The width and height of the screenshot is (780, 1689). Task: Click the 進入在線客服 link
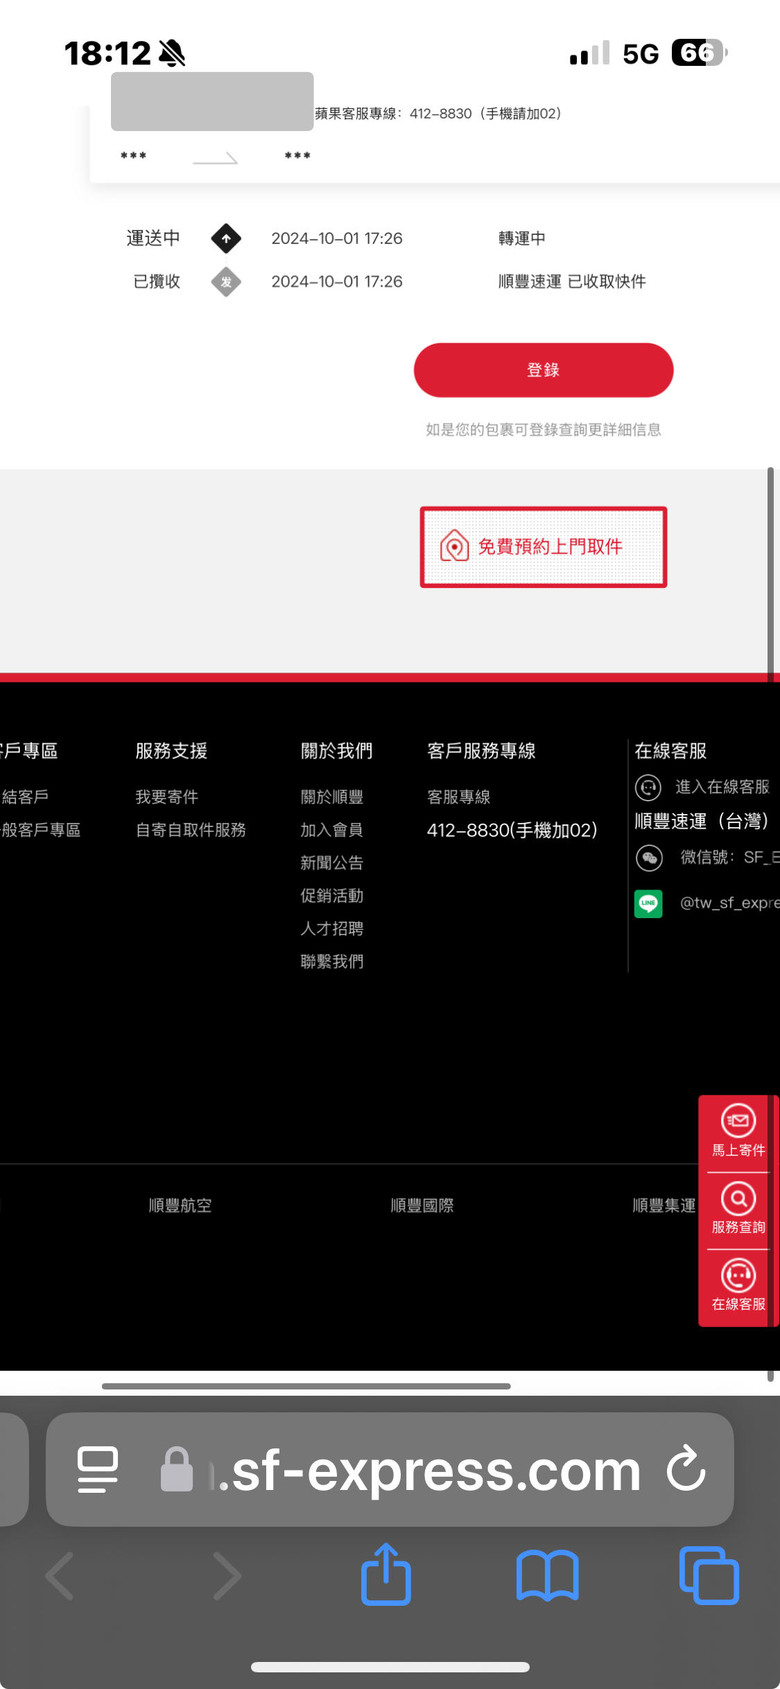722,787
